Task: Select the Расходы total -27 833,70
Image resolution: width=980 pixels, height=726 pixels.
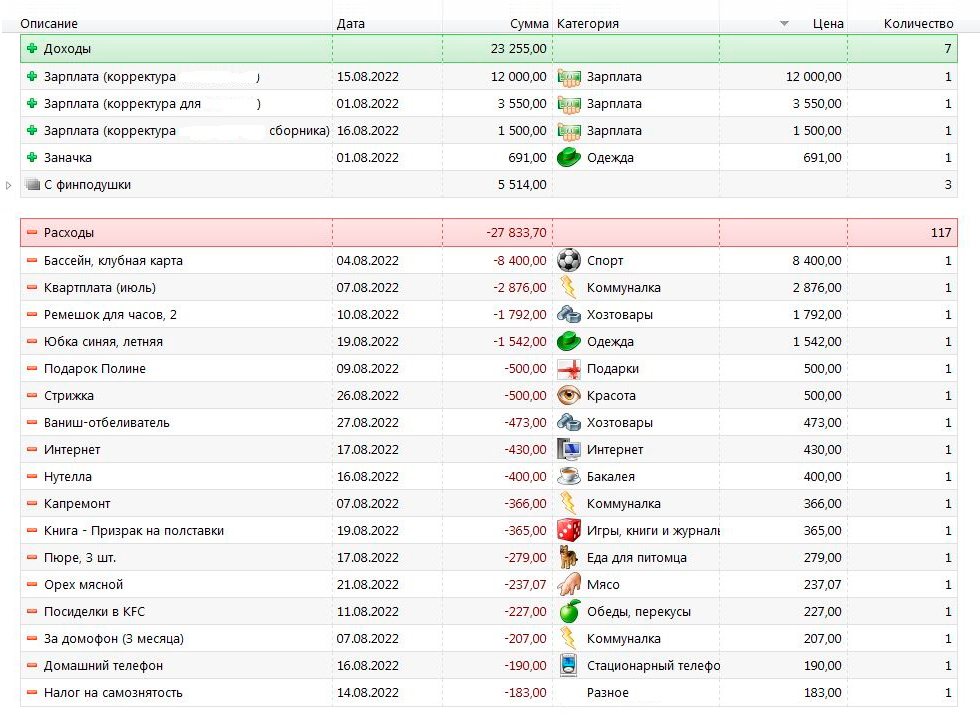Action: [x=516, y=232]
